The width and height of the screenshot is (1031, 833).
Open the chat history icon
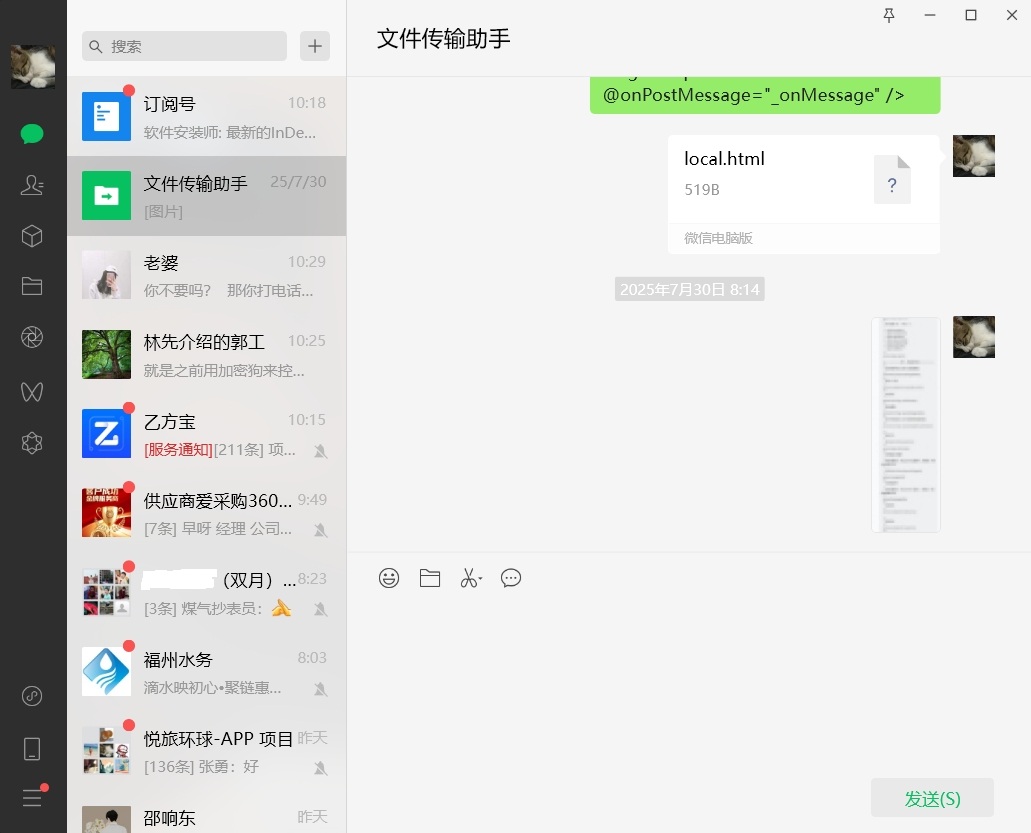[x=511, y=578]
